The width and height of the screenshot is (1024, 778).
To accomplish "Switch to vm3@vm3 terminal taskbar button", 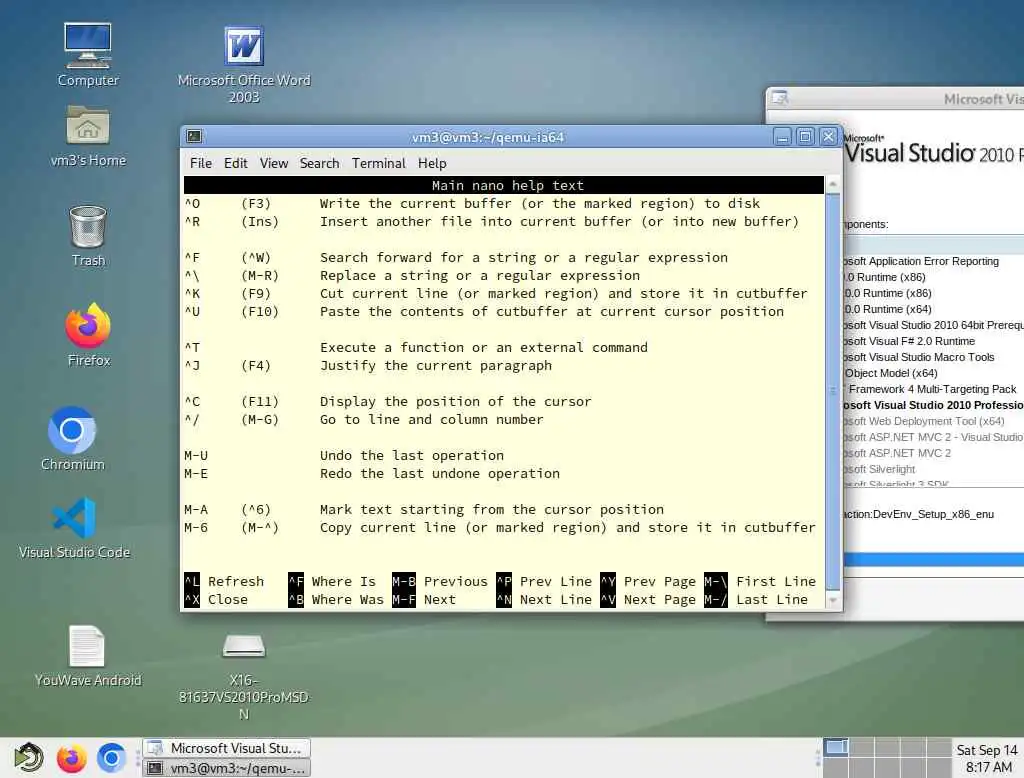I will pos(226,768).
